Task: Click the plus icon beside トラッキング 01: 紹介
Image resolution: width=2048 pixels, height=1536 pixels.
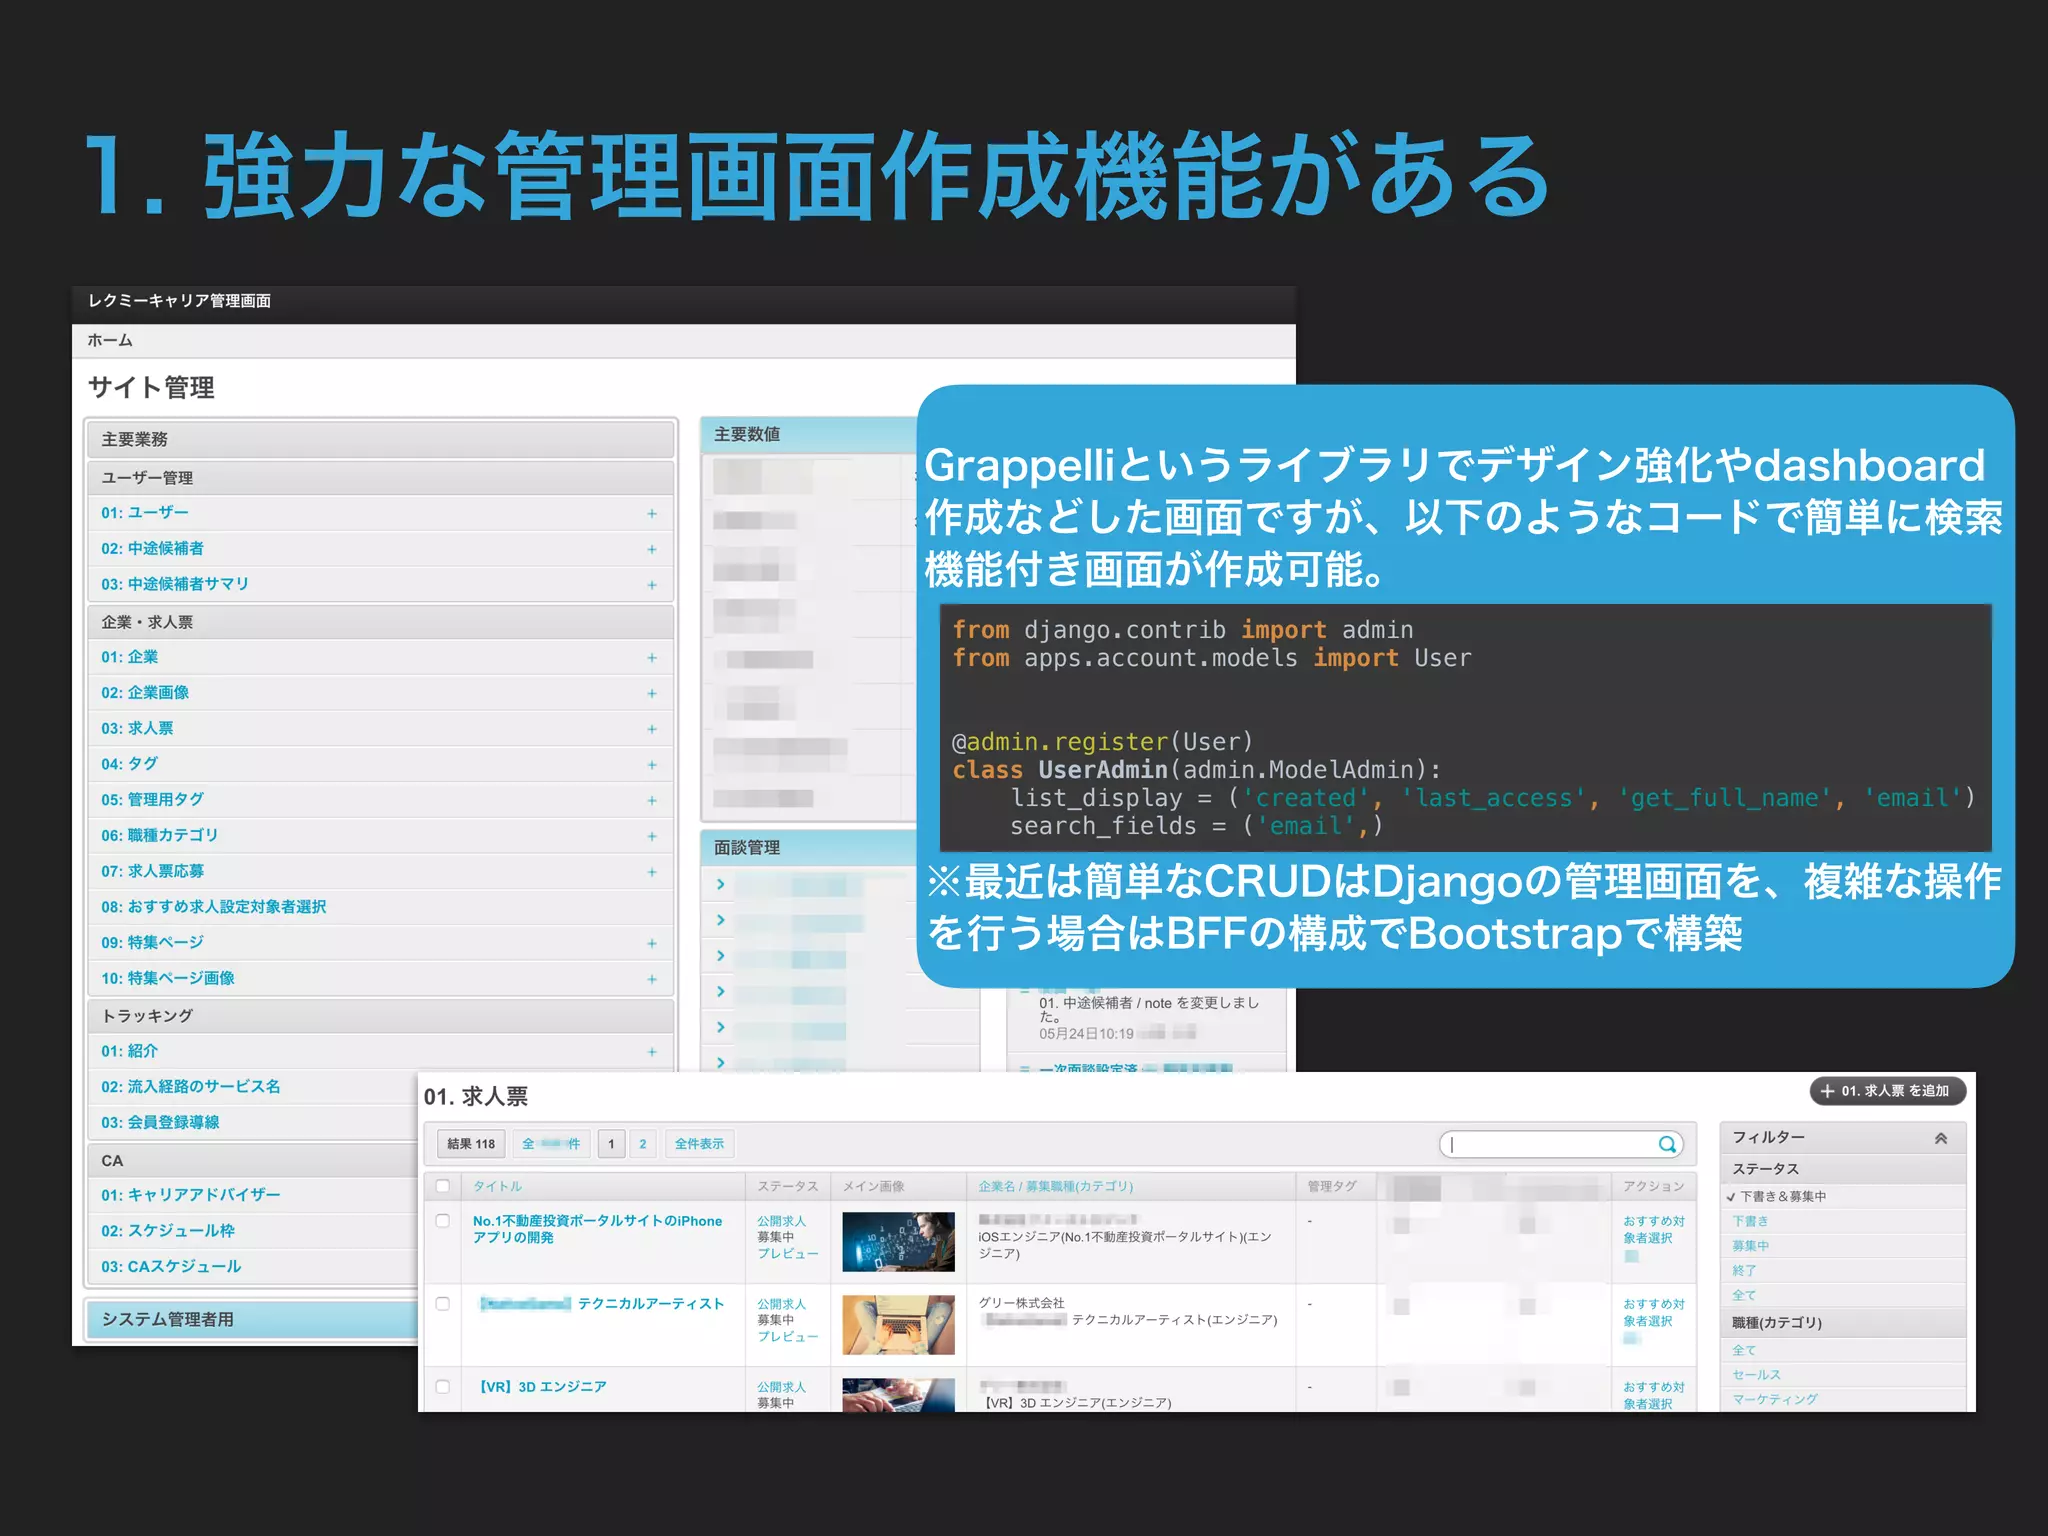Action: (x=651, y=1051)
